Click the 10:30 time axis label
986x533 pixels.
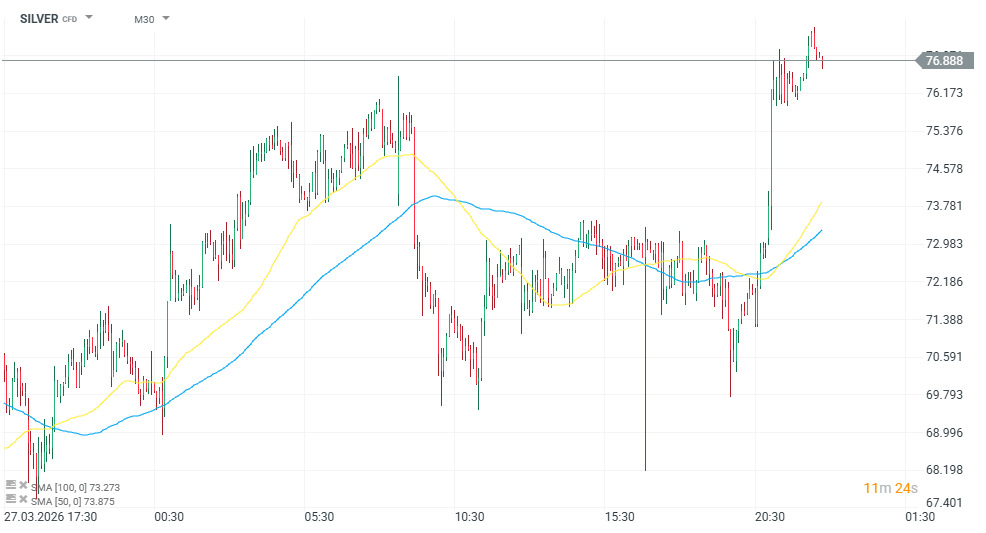tap(469, 517)
